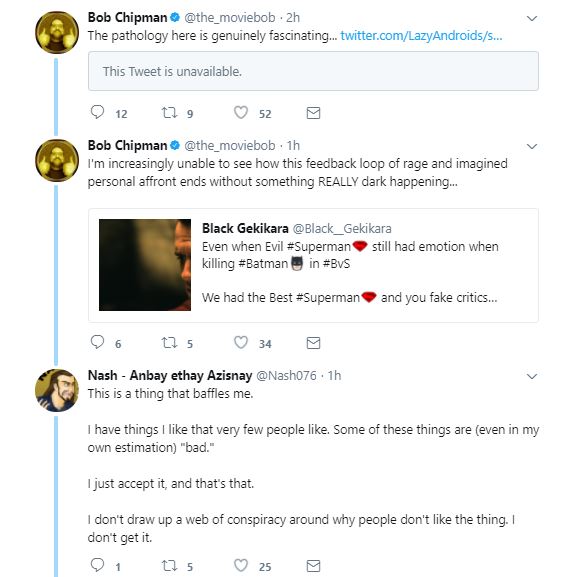Like Nash's tweet with 25 likes
This screenshot has width=575, height=577.
(241, 565)
